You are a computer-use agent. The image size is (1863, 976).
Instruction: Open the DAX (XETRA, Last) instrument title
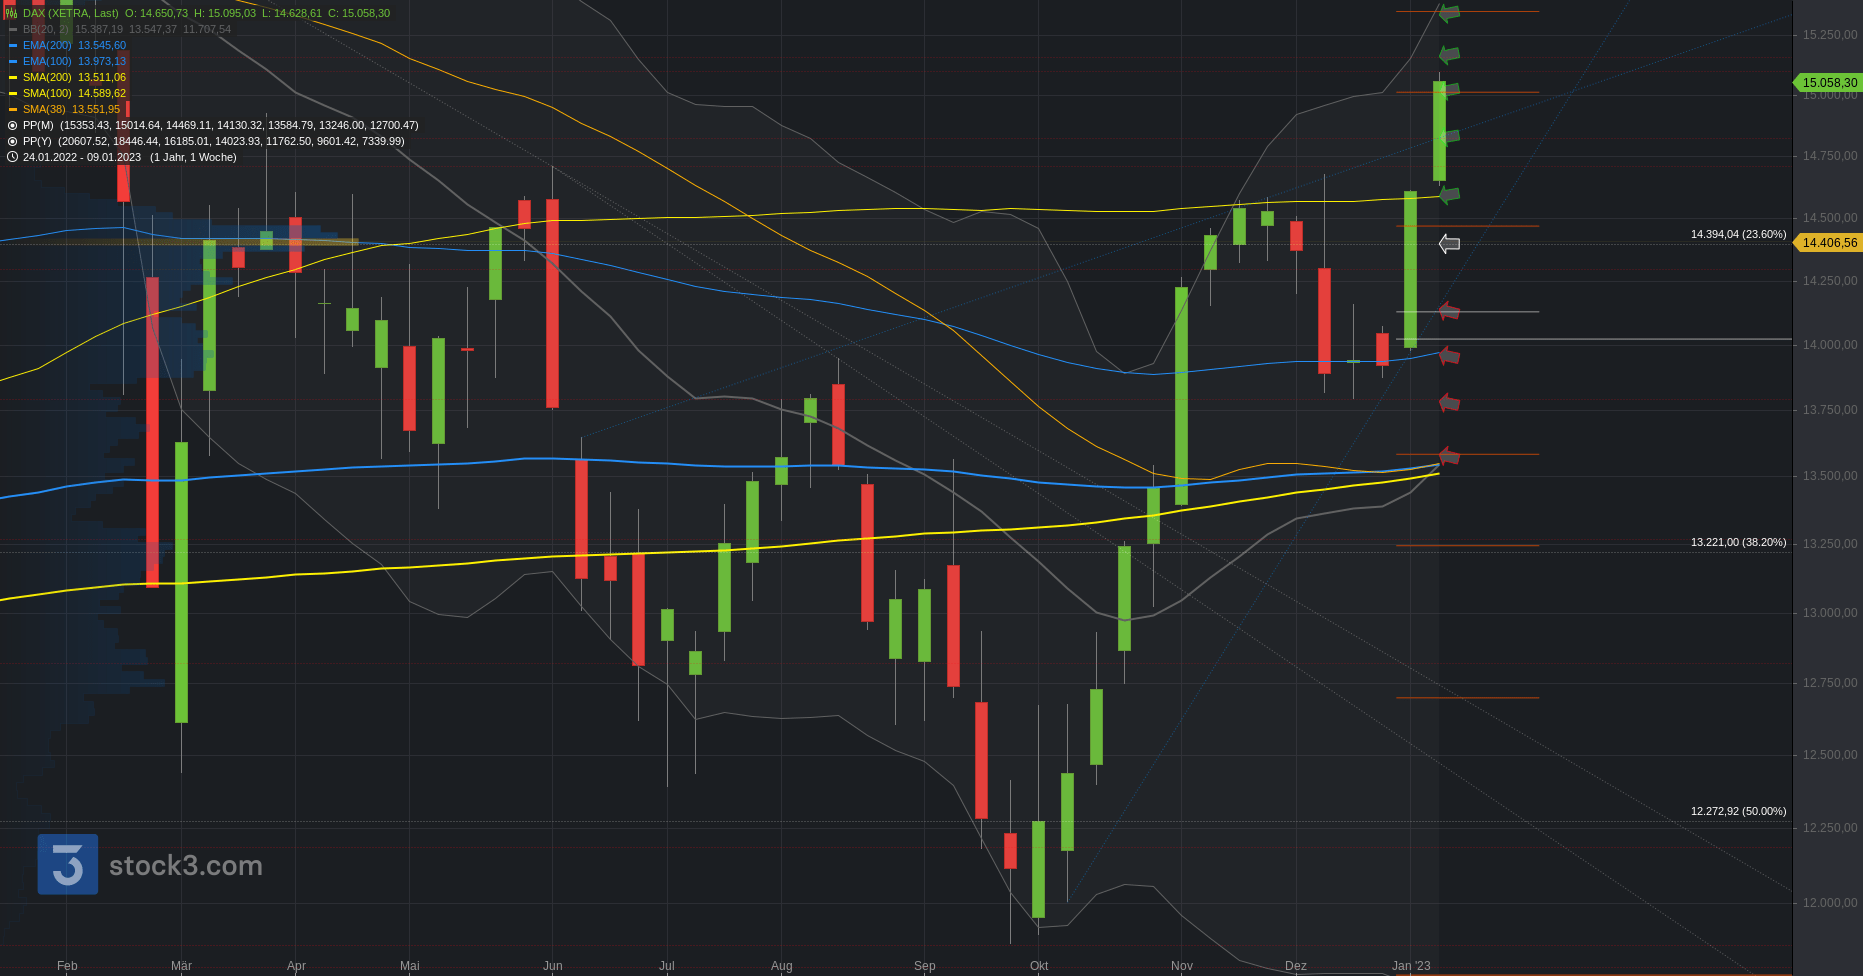[x=70, y=13]
